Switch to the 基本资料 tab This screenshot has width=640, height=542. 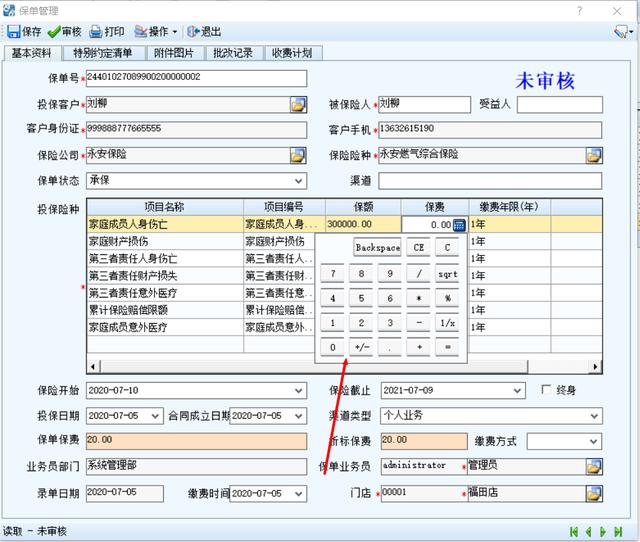(x=31, y=53)
